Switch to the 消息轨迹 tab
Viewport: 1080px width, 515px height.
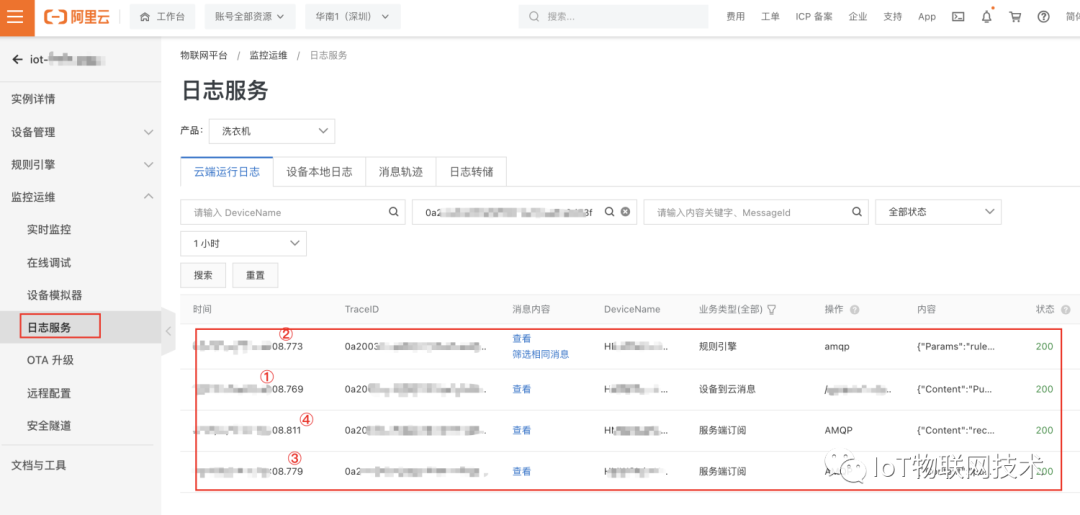point(401,172)
